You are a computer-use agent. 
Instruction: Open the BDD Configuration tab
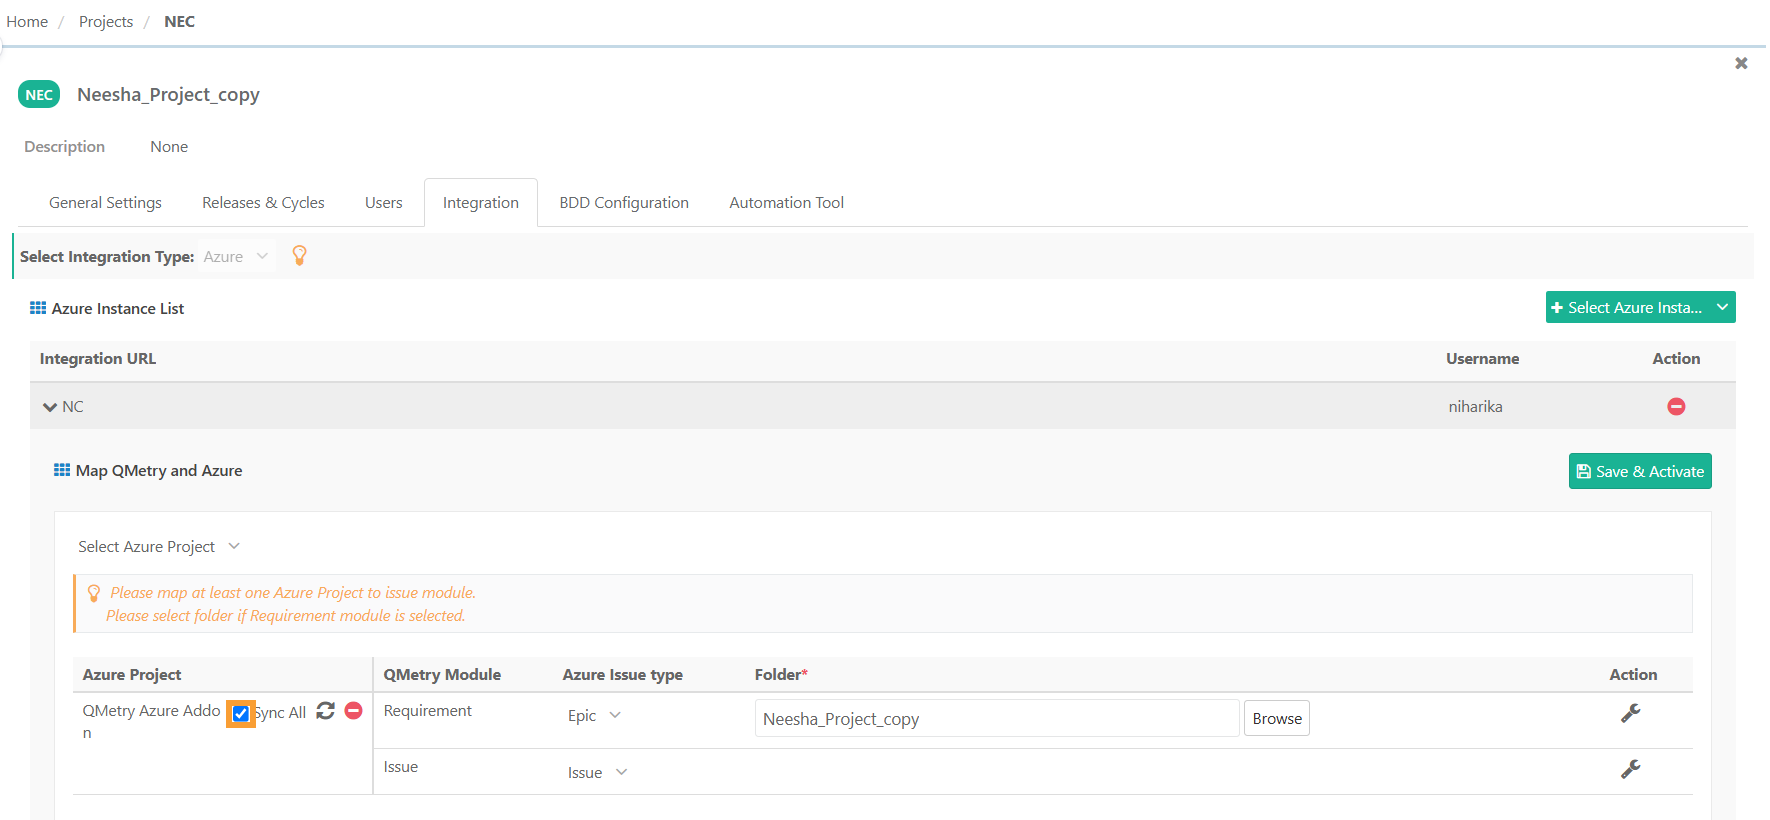point(624,203)
